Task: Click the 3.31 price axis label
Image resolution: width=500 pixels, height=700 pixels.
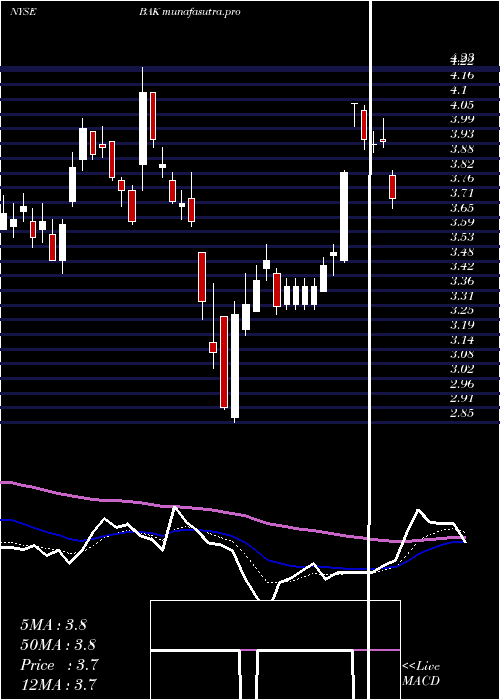Action: (x=462, y=296)
